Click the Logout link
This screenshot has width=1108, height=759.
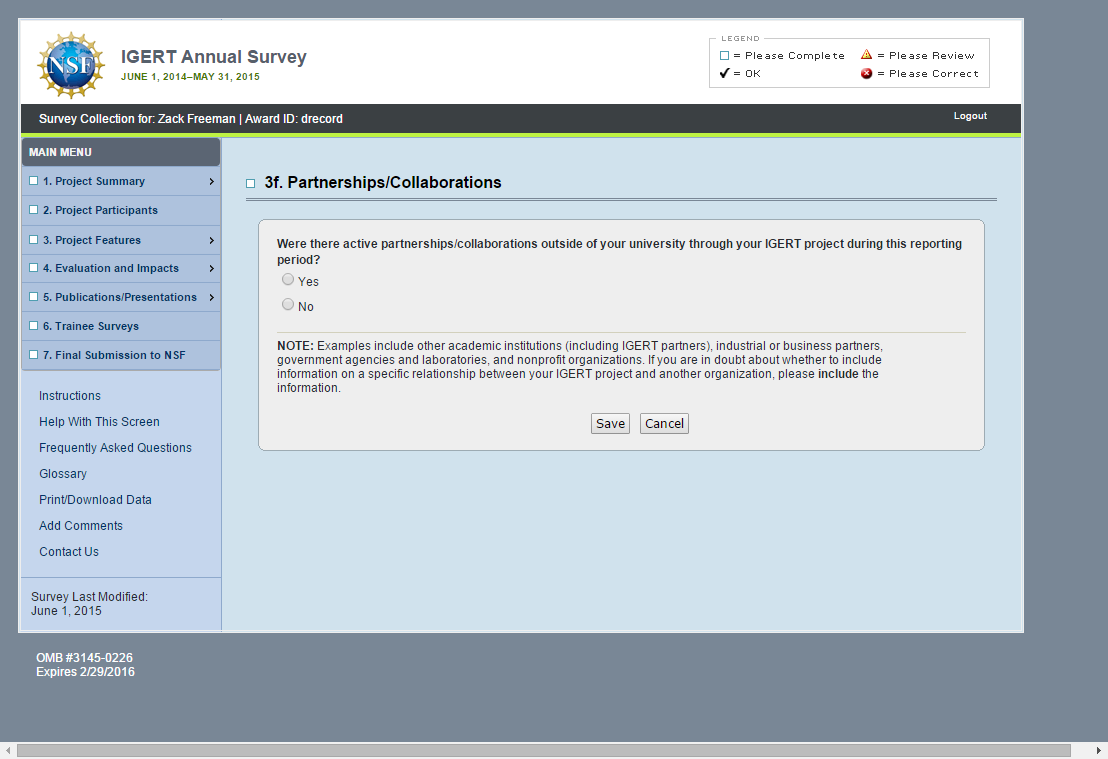[x=970, y=116]
